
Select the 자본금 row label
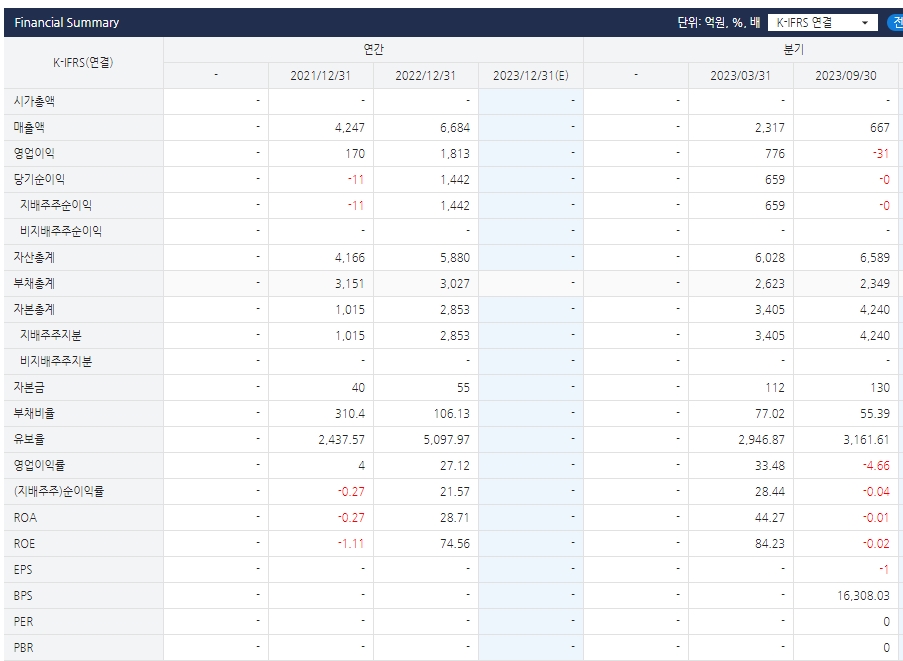click(x=29, y=387)
